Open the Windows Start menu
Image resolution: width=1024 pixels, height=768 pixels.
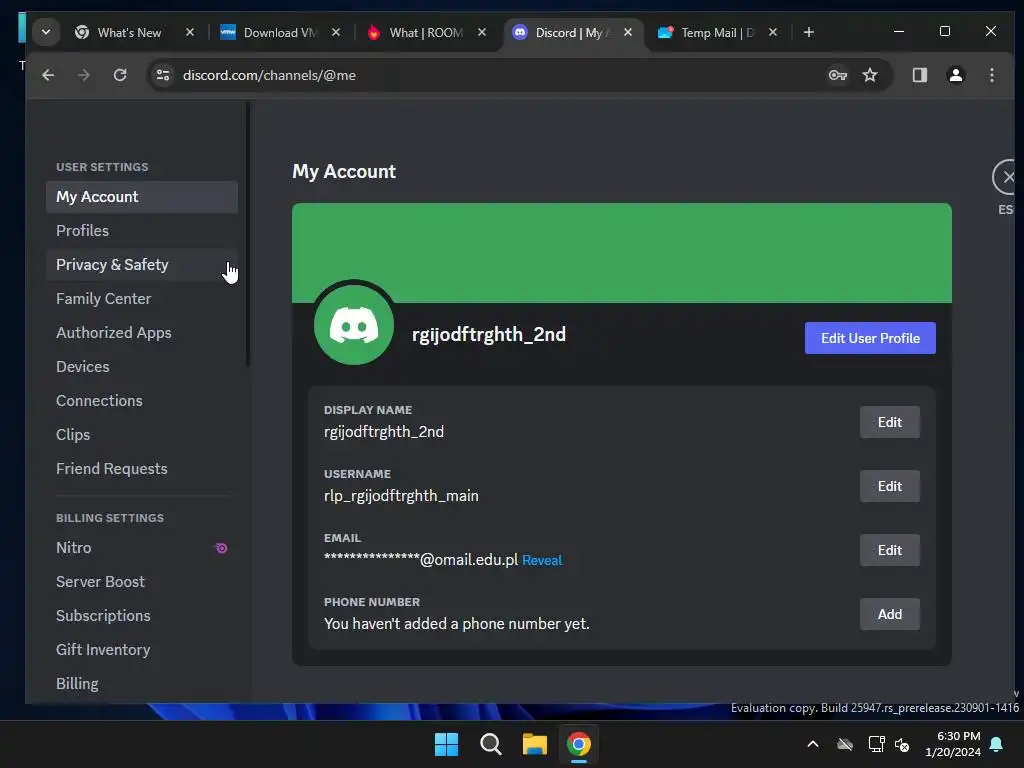click(447, 744)
